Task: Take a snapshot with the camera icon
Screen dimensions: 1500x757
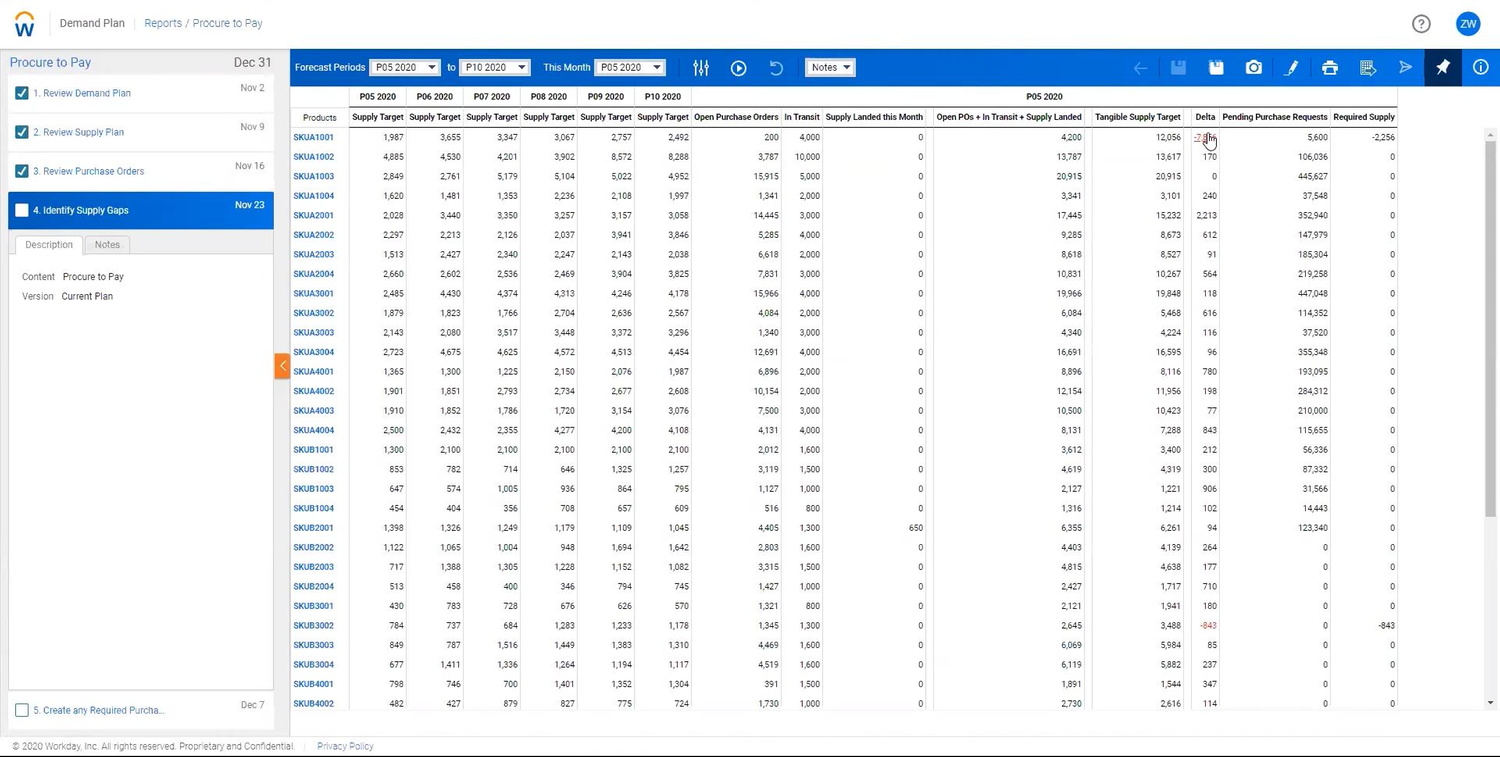Action: click(1253, 67)
